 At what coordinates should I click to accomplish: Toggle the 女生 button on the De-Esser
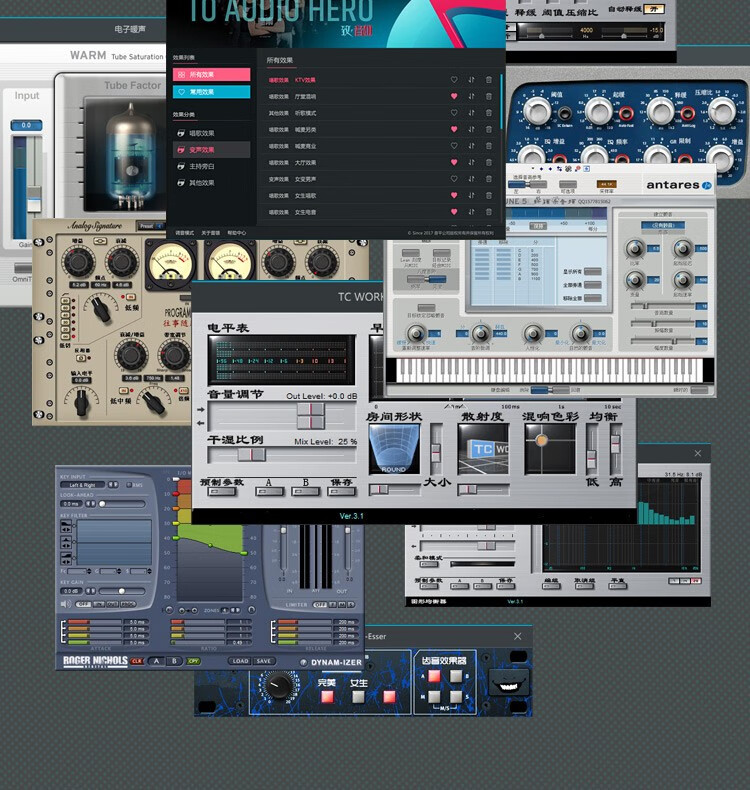(358, 697)
